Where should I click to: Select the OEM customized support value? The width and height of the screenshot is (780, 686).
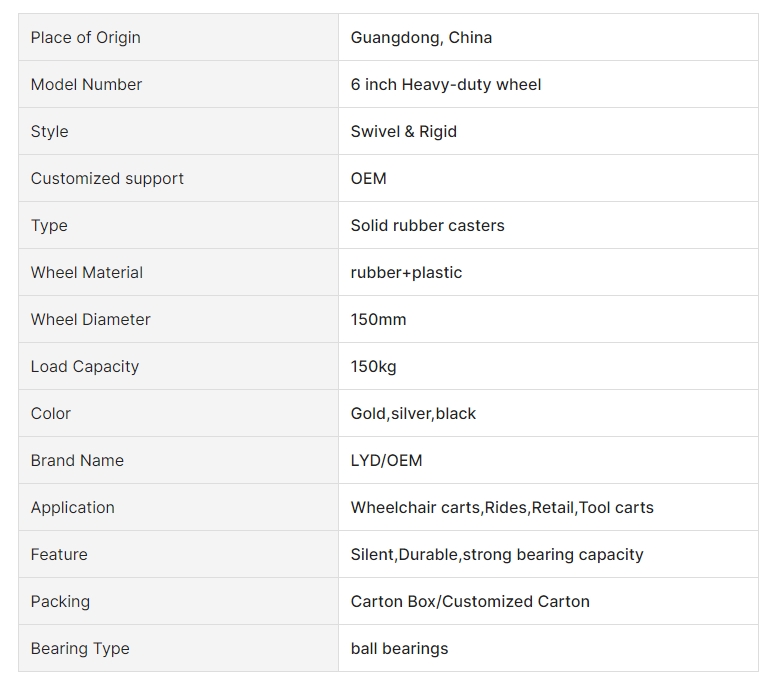click(x=369, y=179)
